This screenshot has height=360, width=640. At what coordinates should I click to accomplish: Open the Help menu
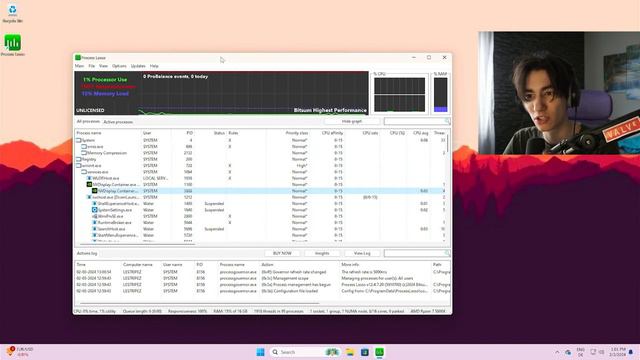[154, 66]
